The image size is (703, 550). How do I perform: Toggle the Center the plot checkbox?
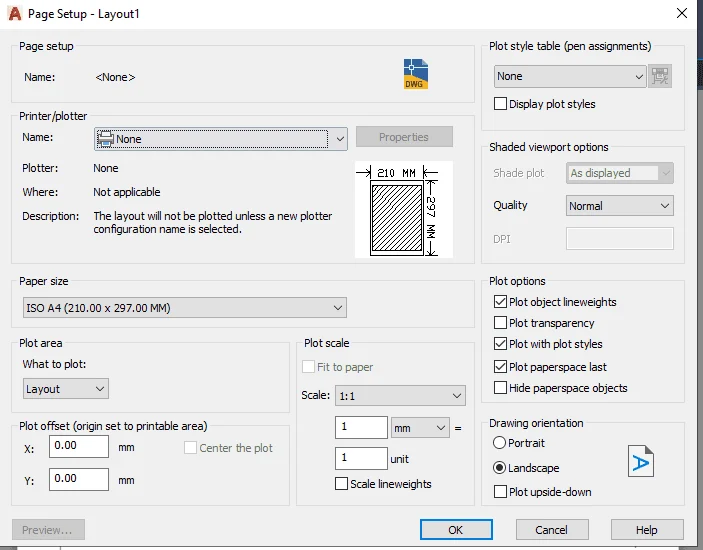pos(190,447)
